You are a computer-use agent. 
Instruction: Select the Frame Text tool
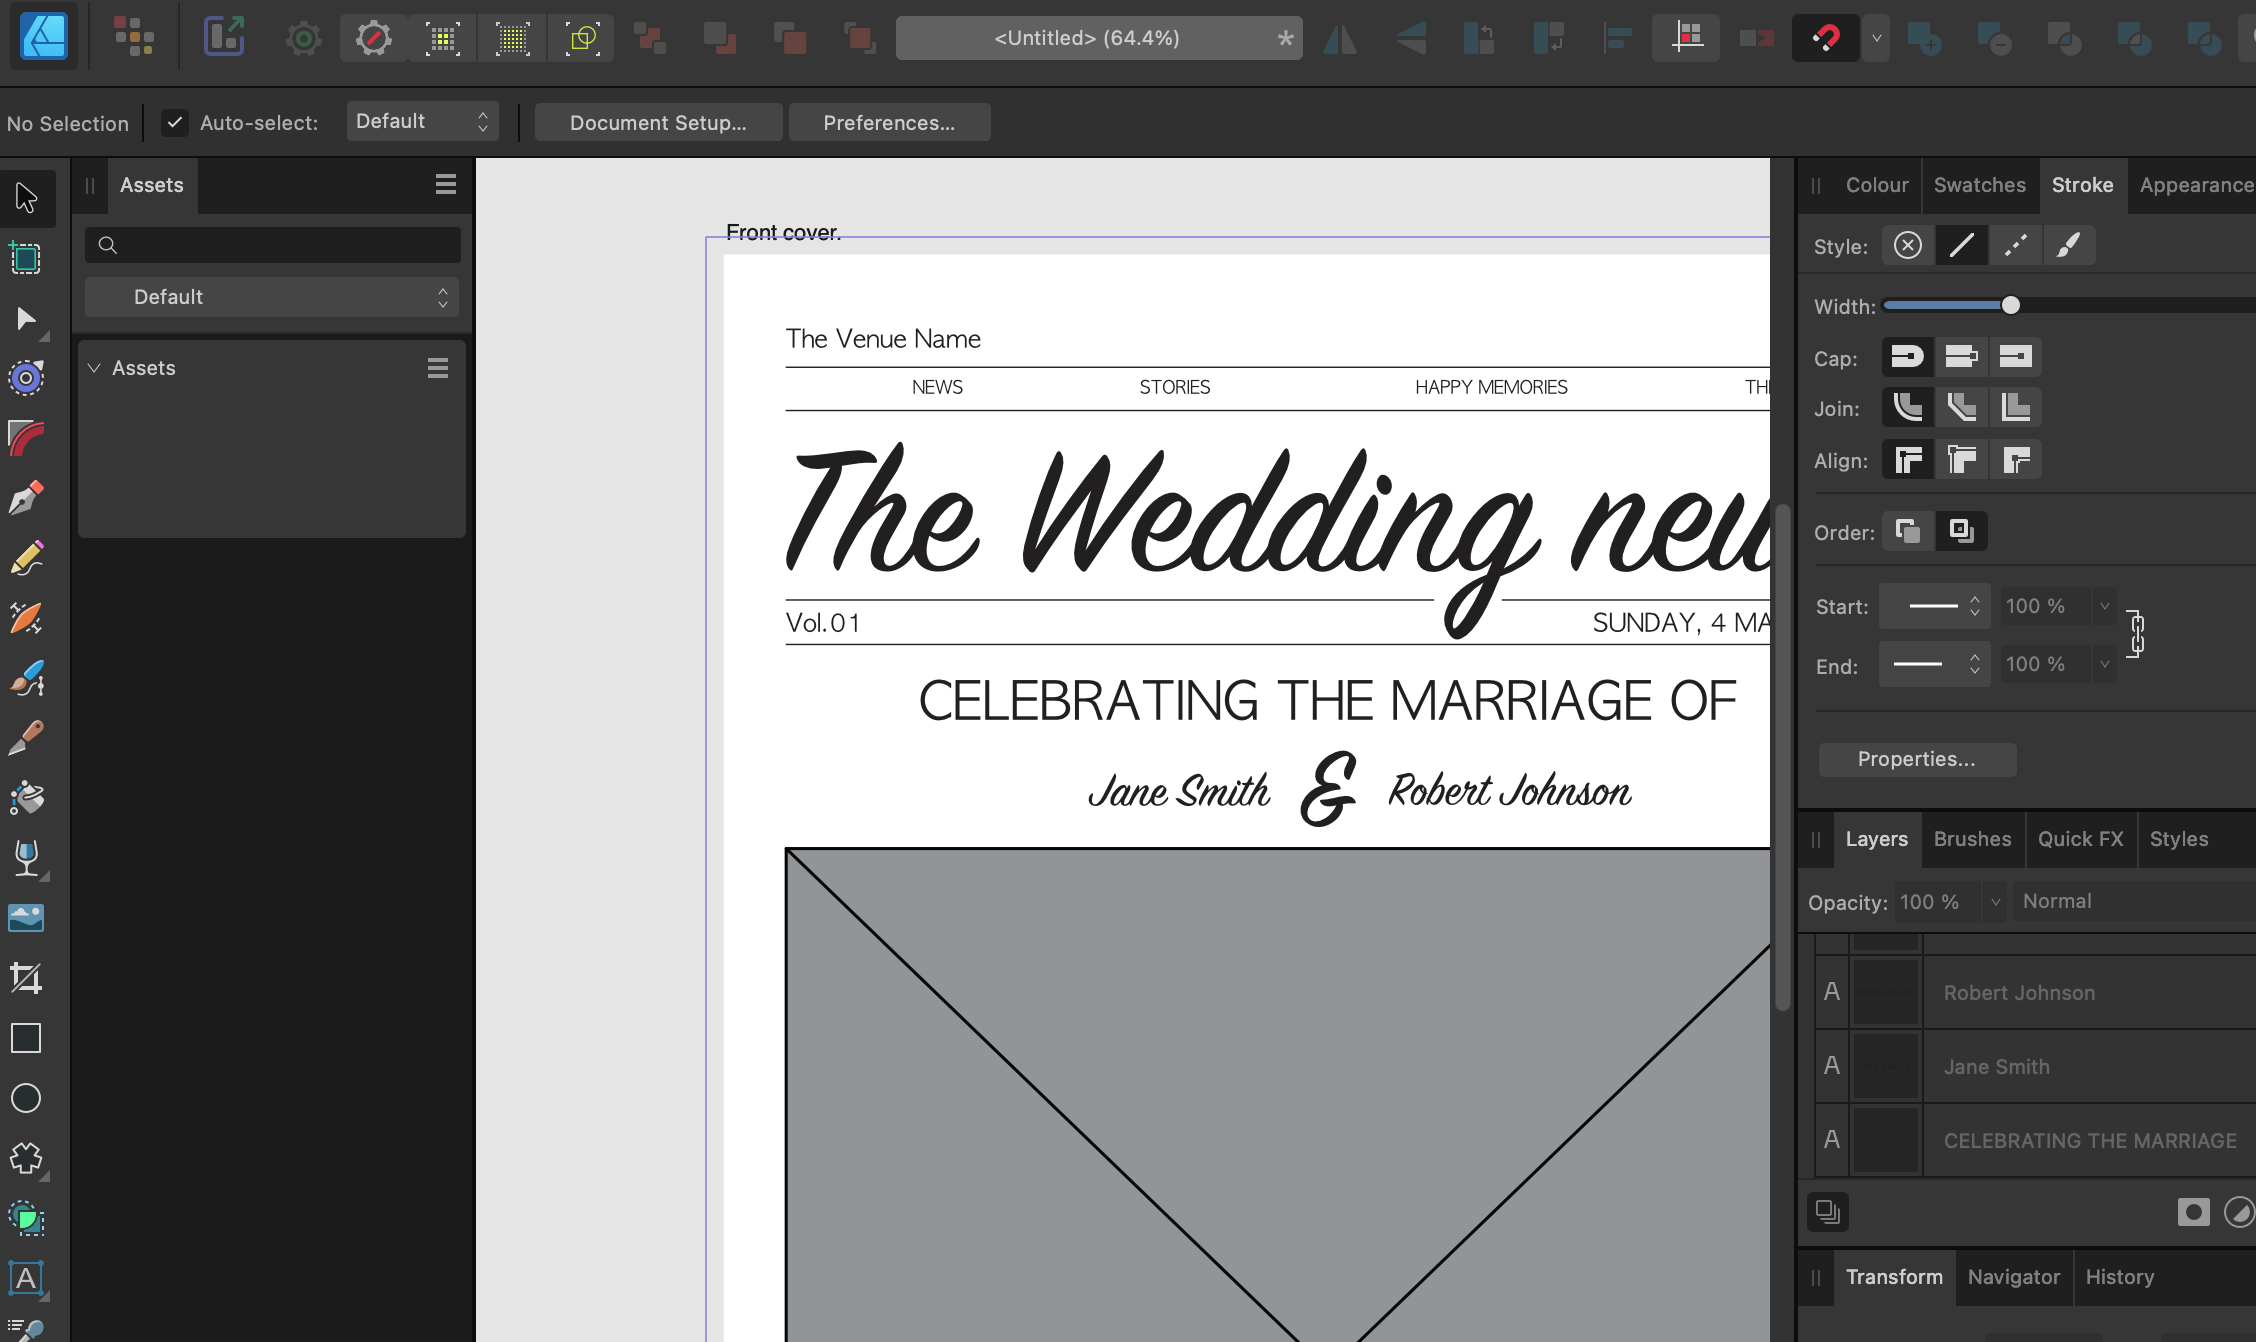pyautogui.click(x=26, y=1278)
